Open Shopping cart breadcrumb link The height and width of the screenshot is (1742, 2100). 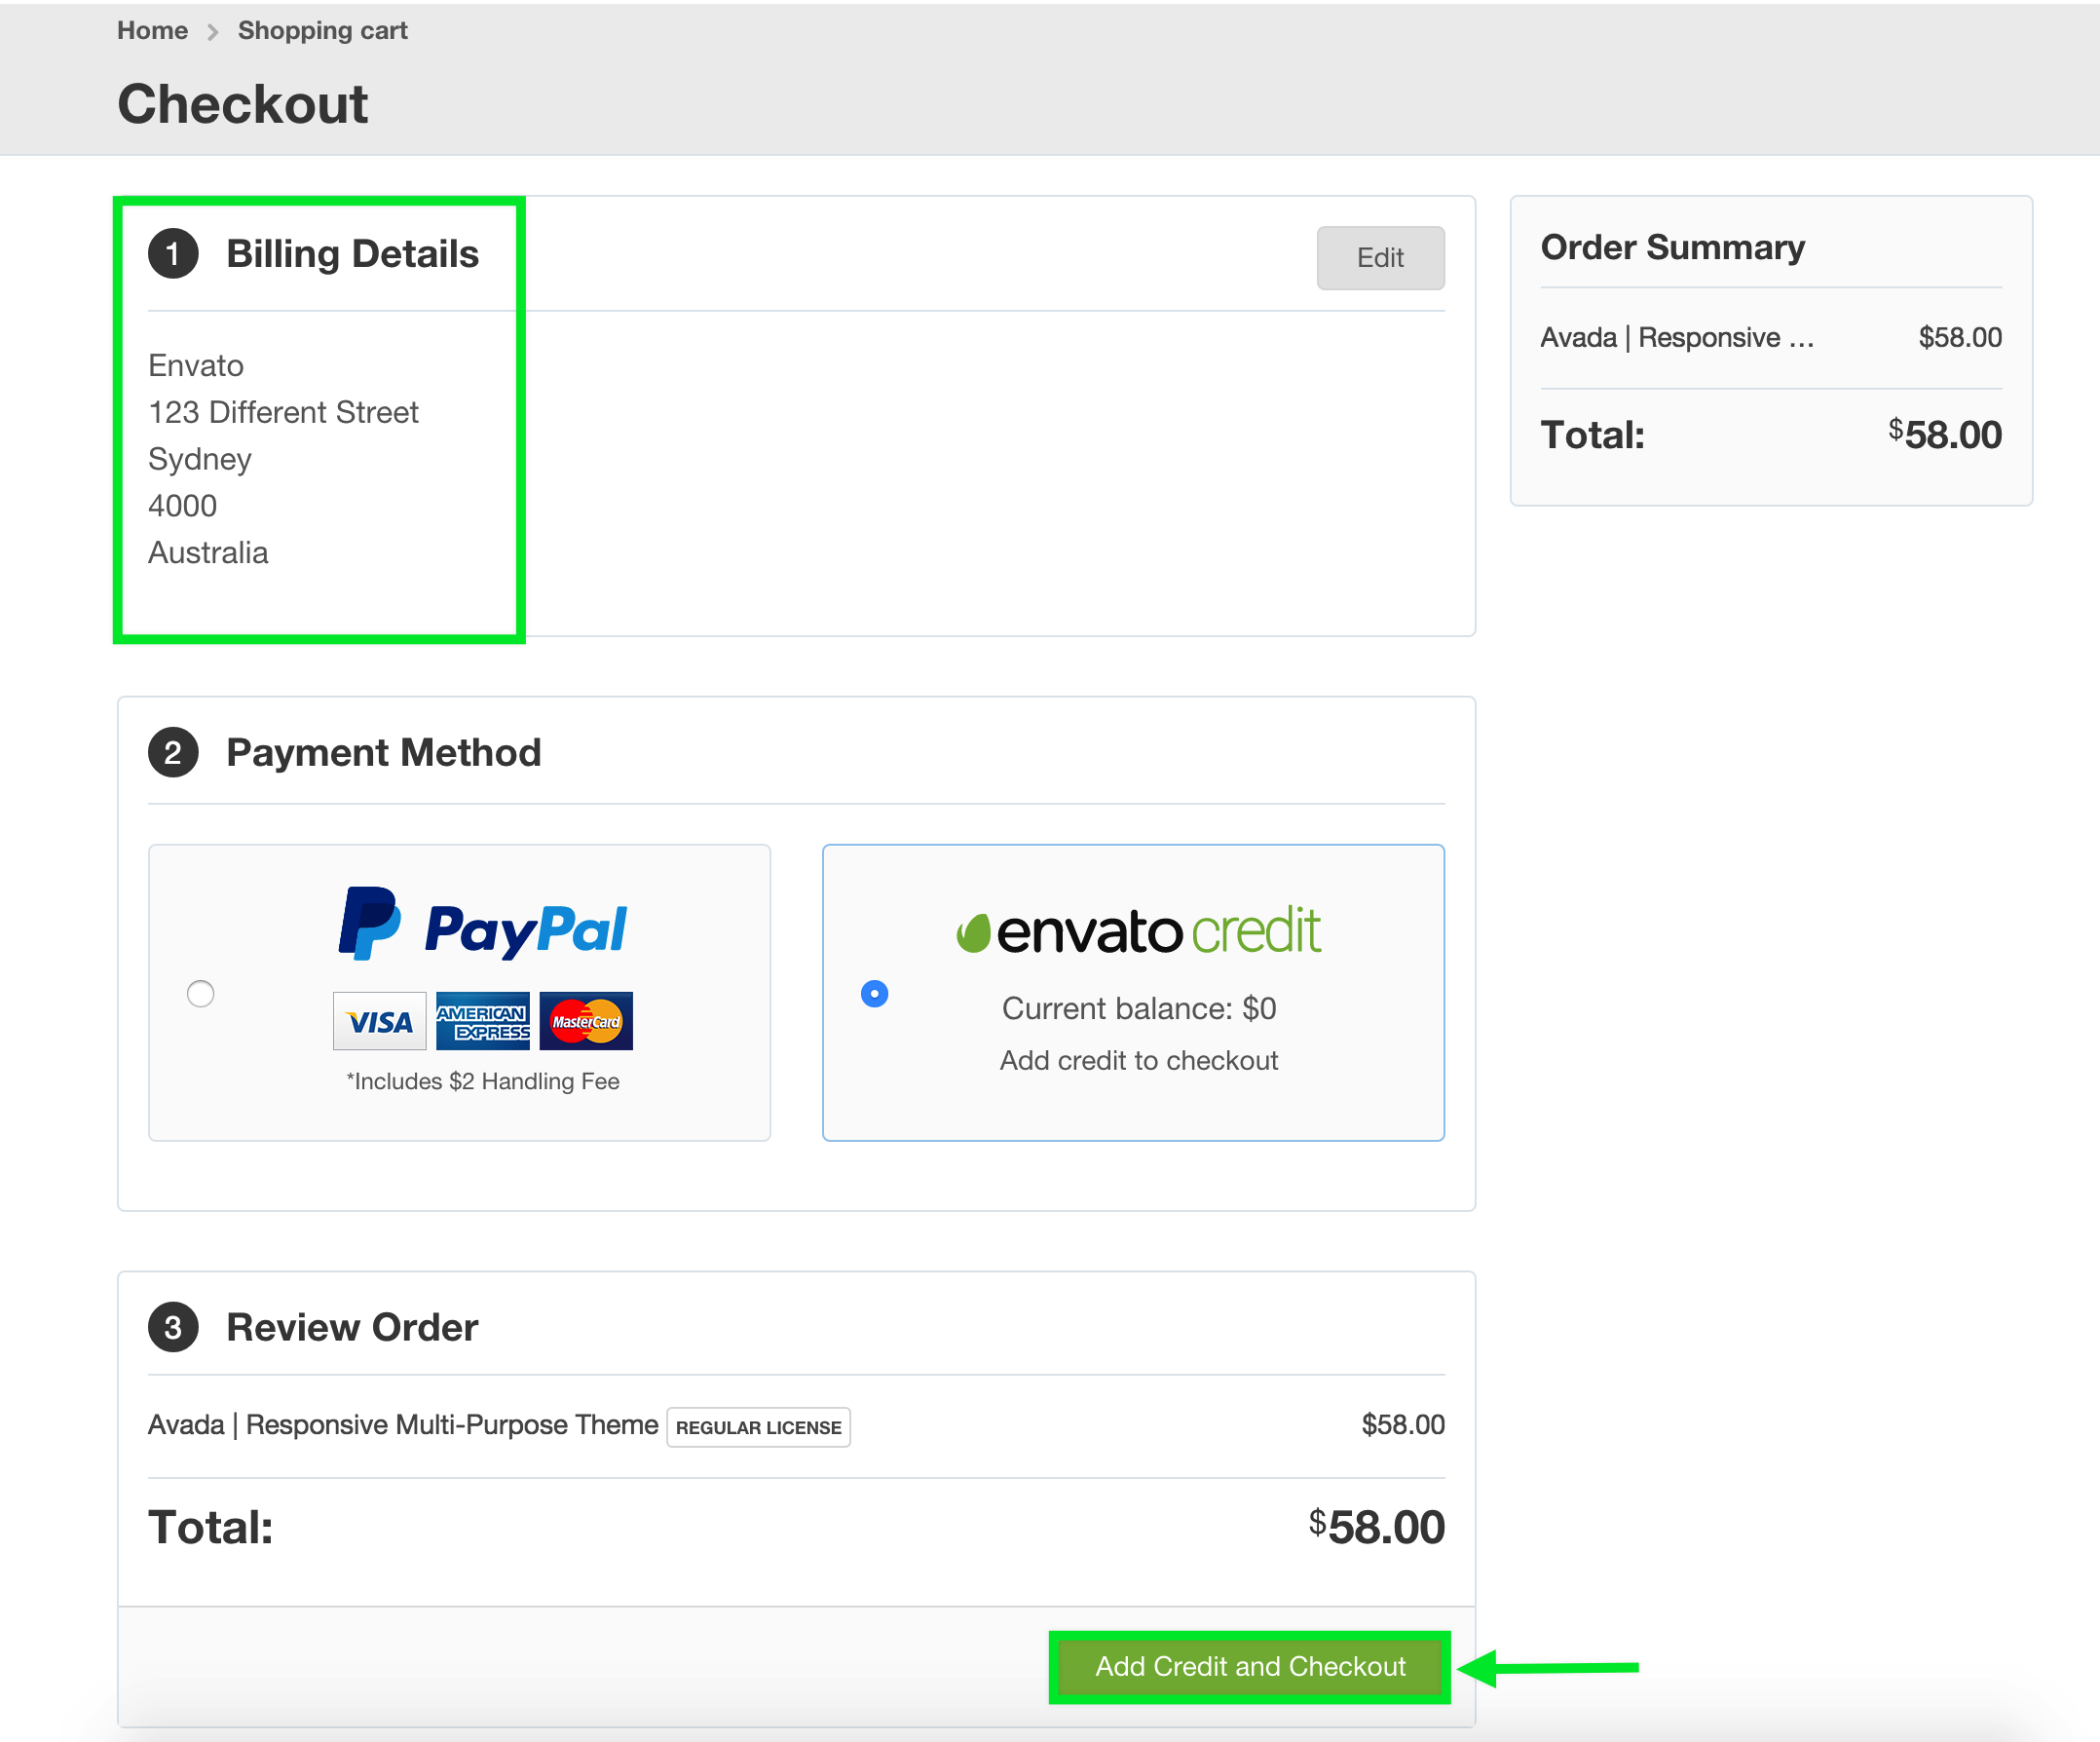(322, 31)
